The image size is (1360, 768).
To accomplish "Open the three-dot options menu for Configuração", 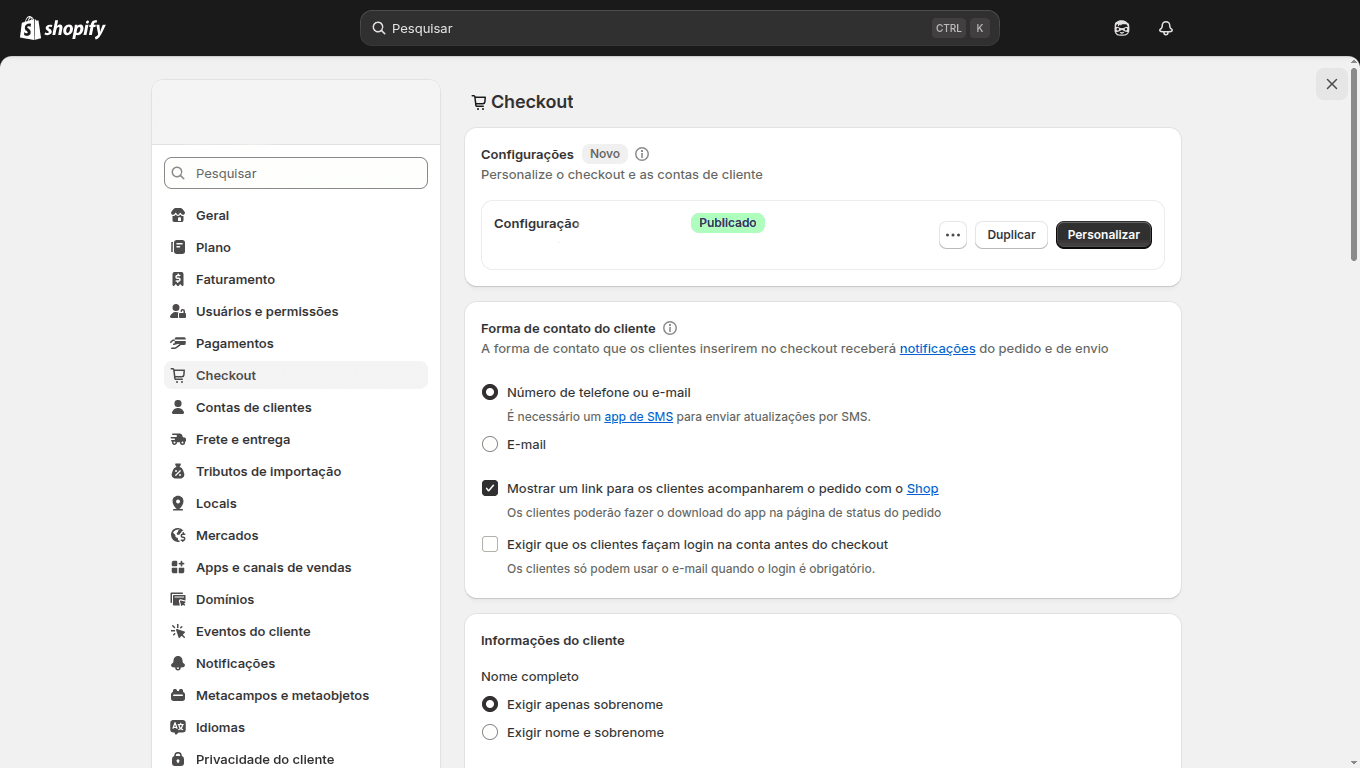I will [x=952, y=234].
